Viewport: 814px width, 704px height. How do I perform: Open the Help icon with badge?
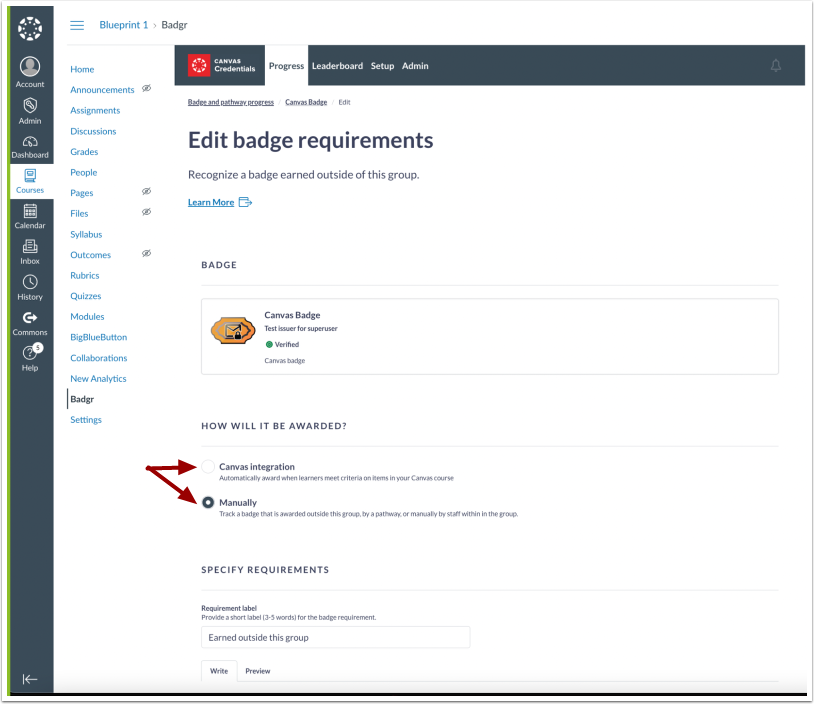[30, 358]
